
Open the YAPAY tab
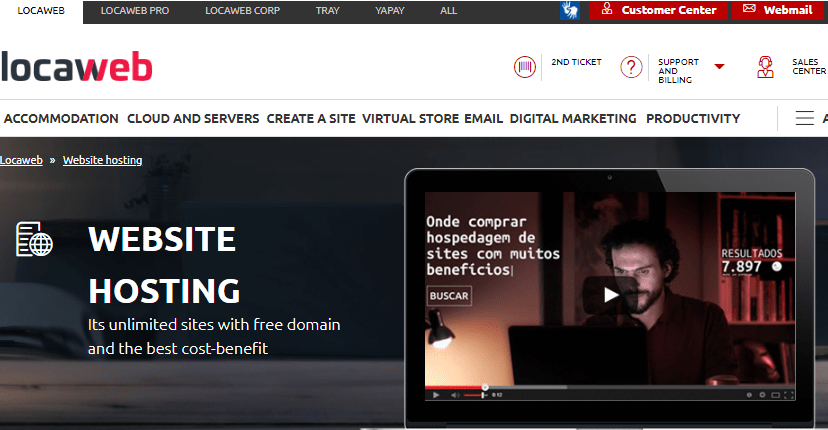[x=390, y=11]
